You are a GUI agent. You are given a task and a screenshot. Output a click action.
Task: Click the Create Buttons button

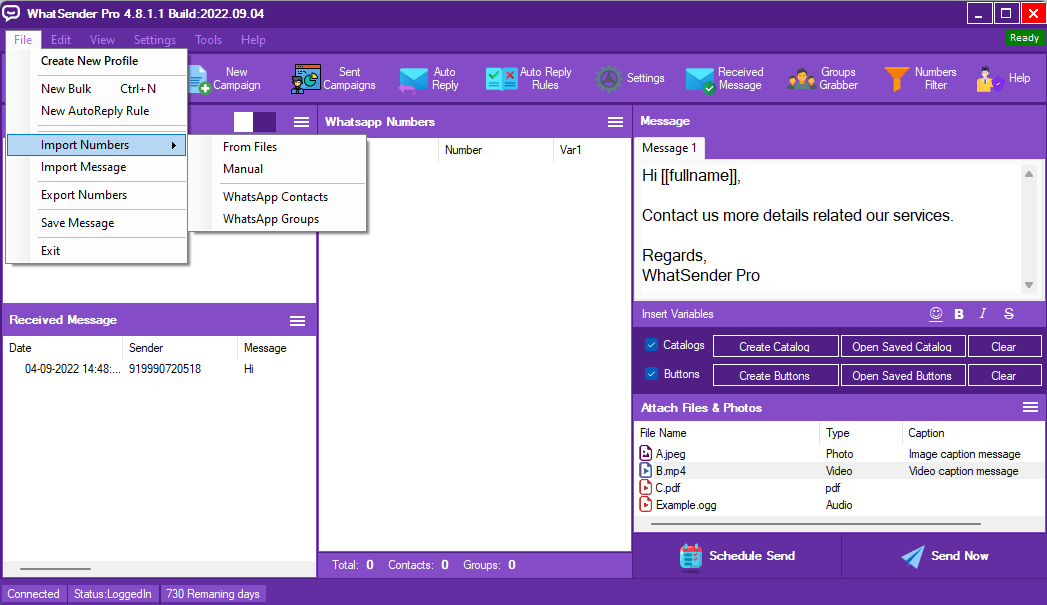775,375
